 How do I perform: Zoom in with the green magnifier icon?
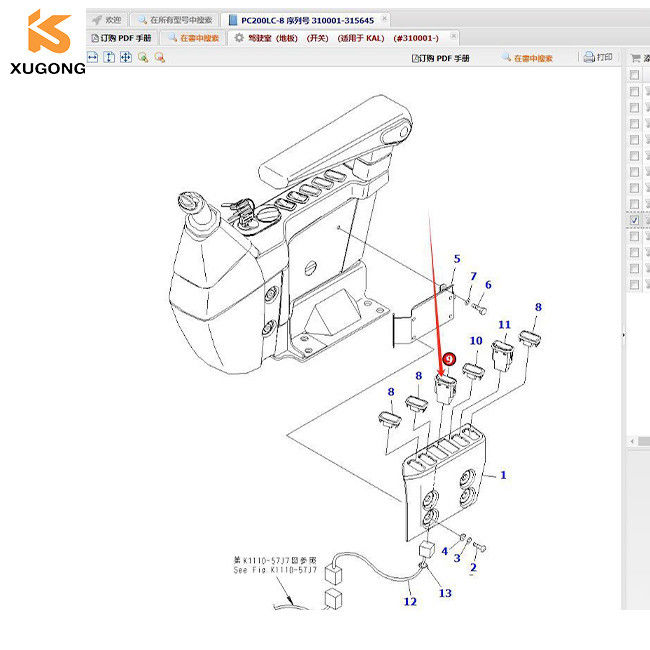143,58
